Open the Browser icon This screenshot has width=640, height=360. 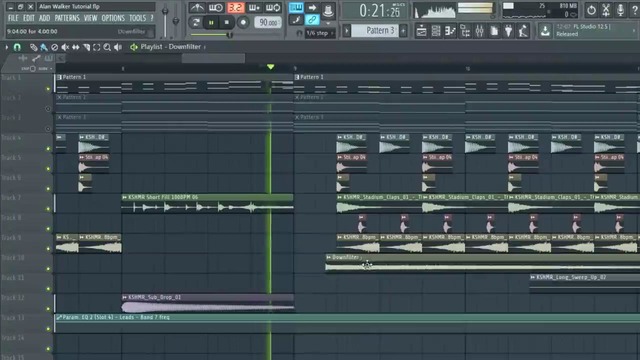(x=465, y=31)
